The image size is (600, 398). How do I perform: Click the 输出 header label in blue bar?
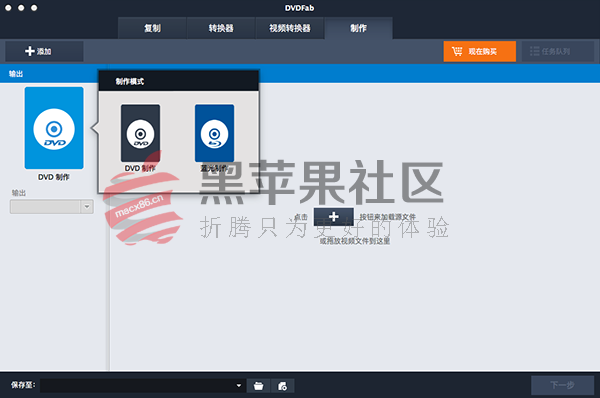(16, 74)
